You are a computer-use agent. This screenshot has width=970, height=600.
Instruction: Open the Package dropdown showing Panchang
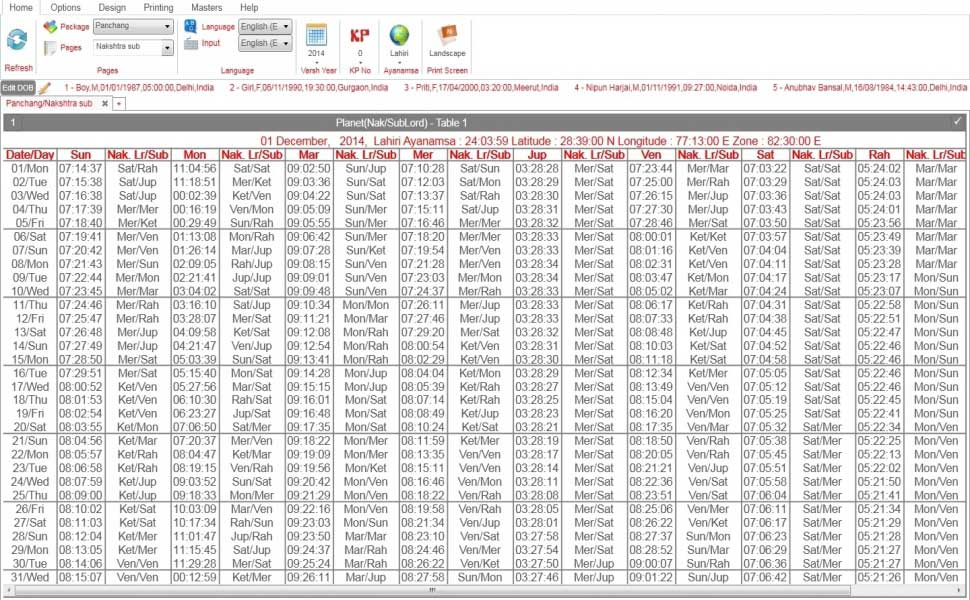coord(133,27)
